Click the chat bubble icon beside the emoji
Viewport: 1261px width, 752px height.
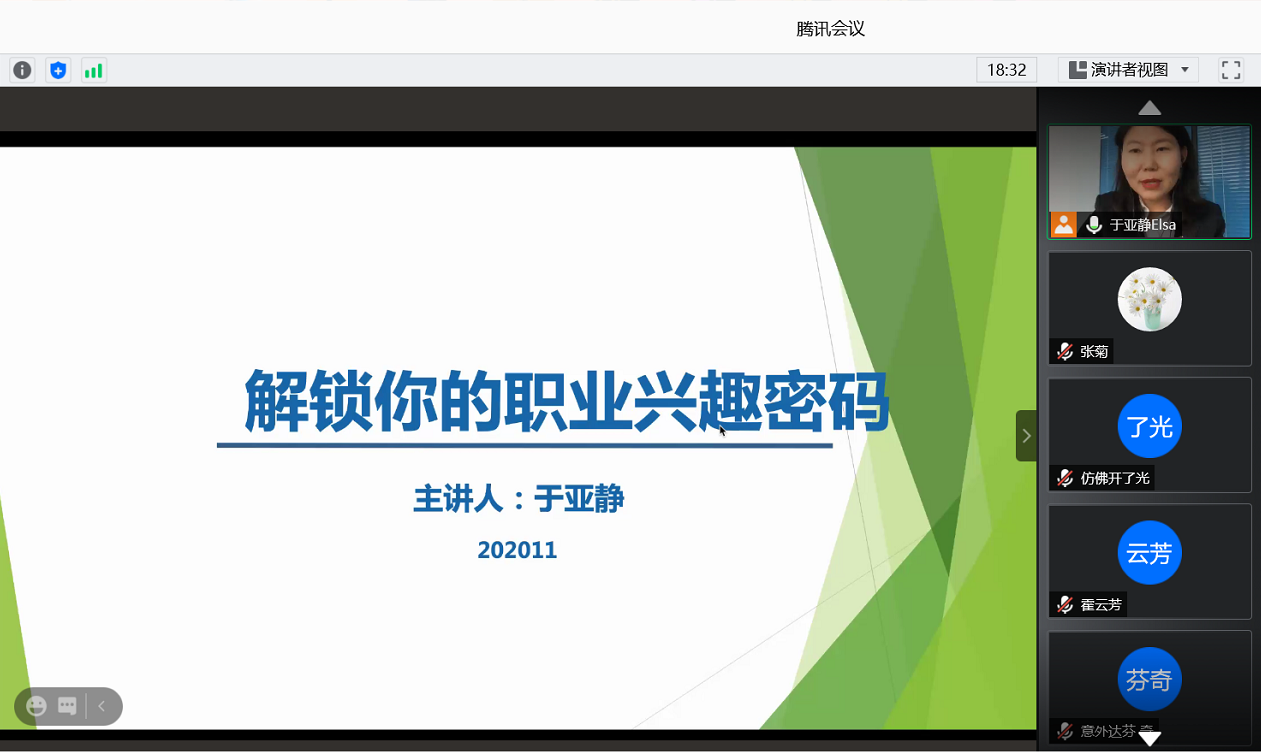67,707
